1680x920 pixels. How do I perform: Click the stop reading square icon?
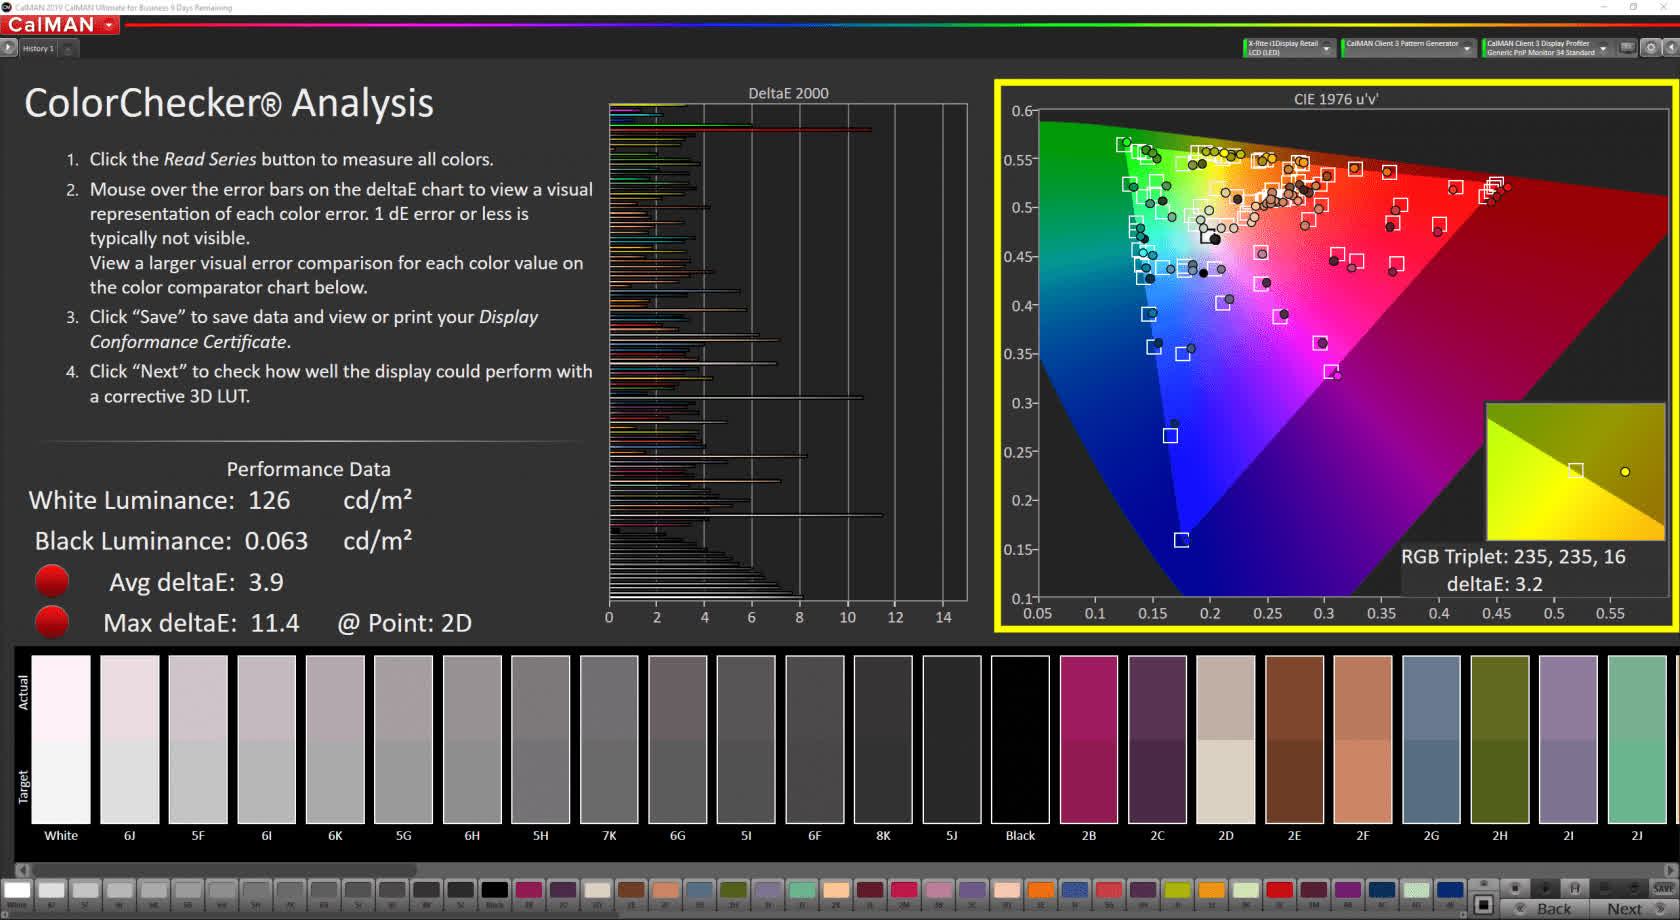pos(1484,905)
